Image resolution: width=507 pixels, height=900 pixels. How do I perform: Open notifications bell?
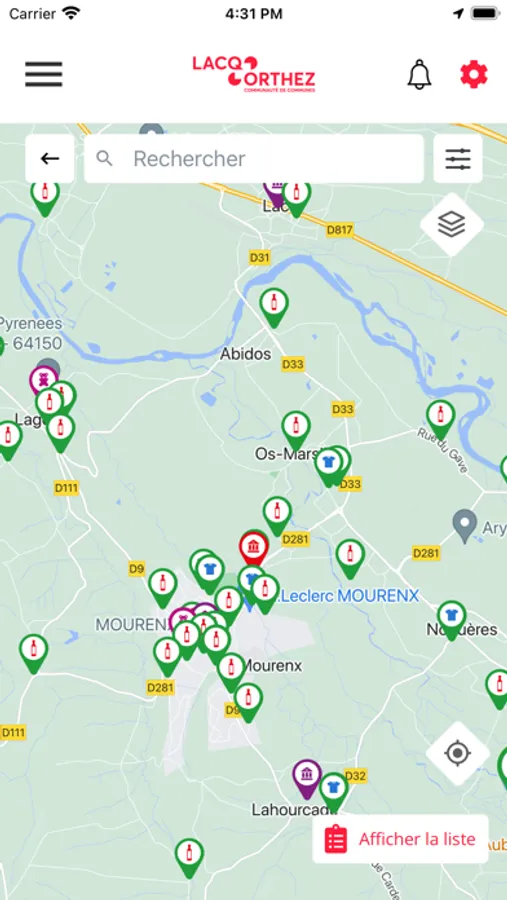[x=419, y=74]
